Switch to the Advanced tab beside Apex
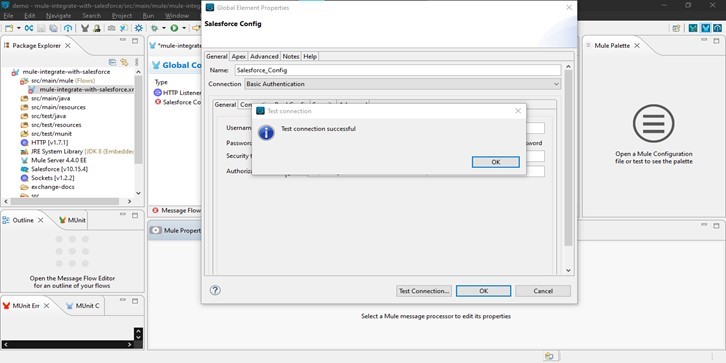Image resolution: width=726 pixels, height=363 pixels. click(x=264, y=56)
